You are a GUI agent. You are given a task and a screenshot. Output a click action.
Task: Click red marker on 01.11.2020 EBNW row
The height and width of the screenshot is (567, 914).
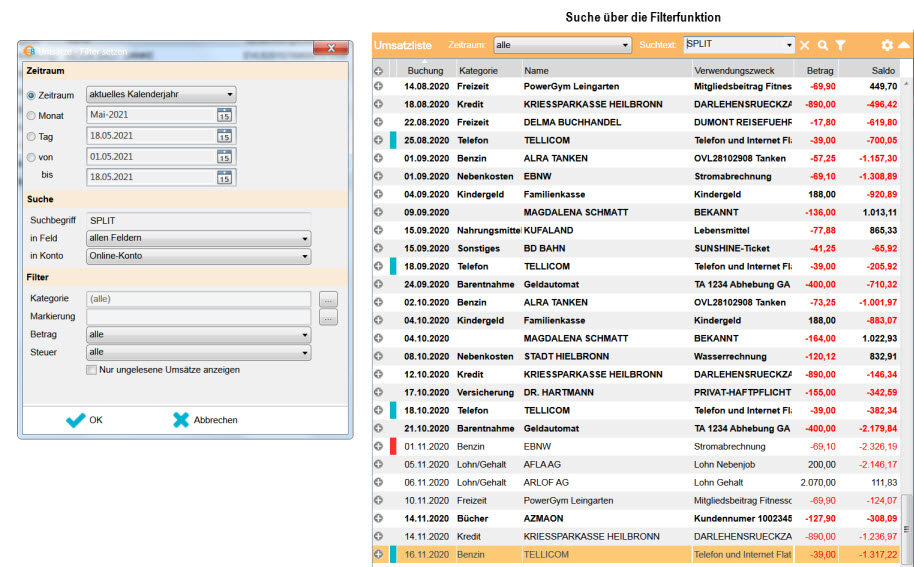coord(393,446)
